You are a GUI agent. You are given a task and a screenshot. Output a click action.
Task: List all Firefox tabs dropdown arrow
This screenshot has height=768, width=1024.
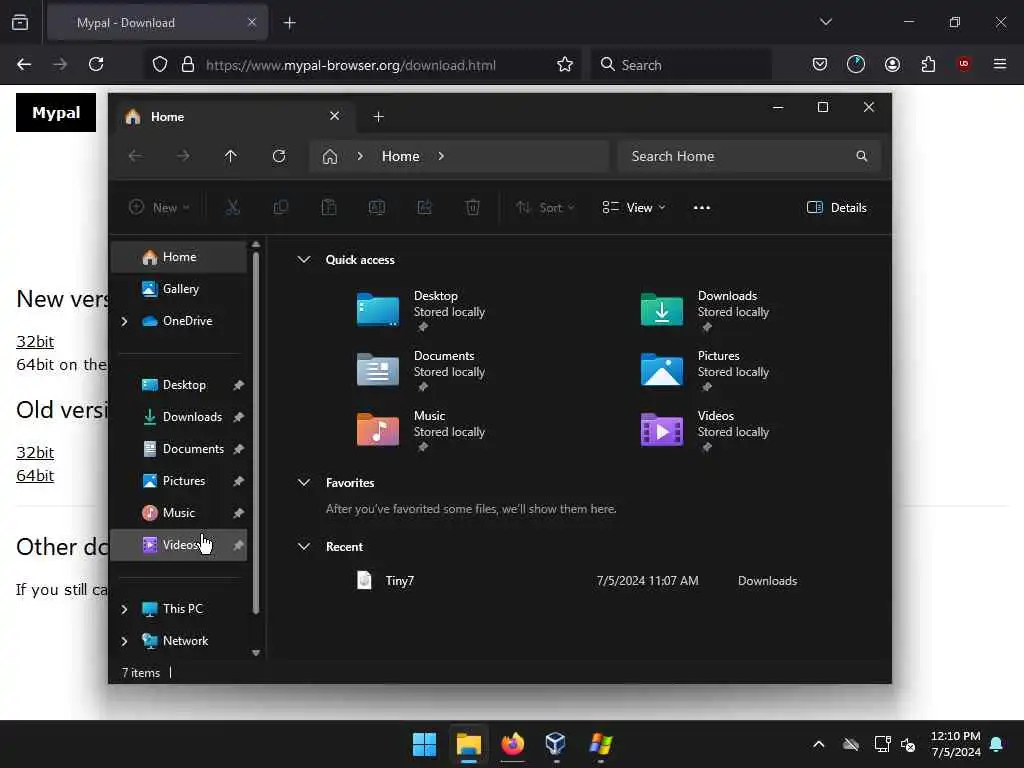[826, 22]
